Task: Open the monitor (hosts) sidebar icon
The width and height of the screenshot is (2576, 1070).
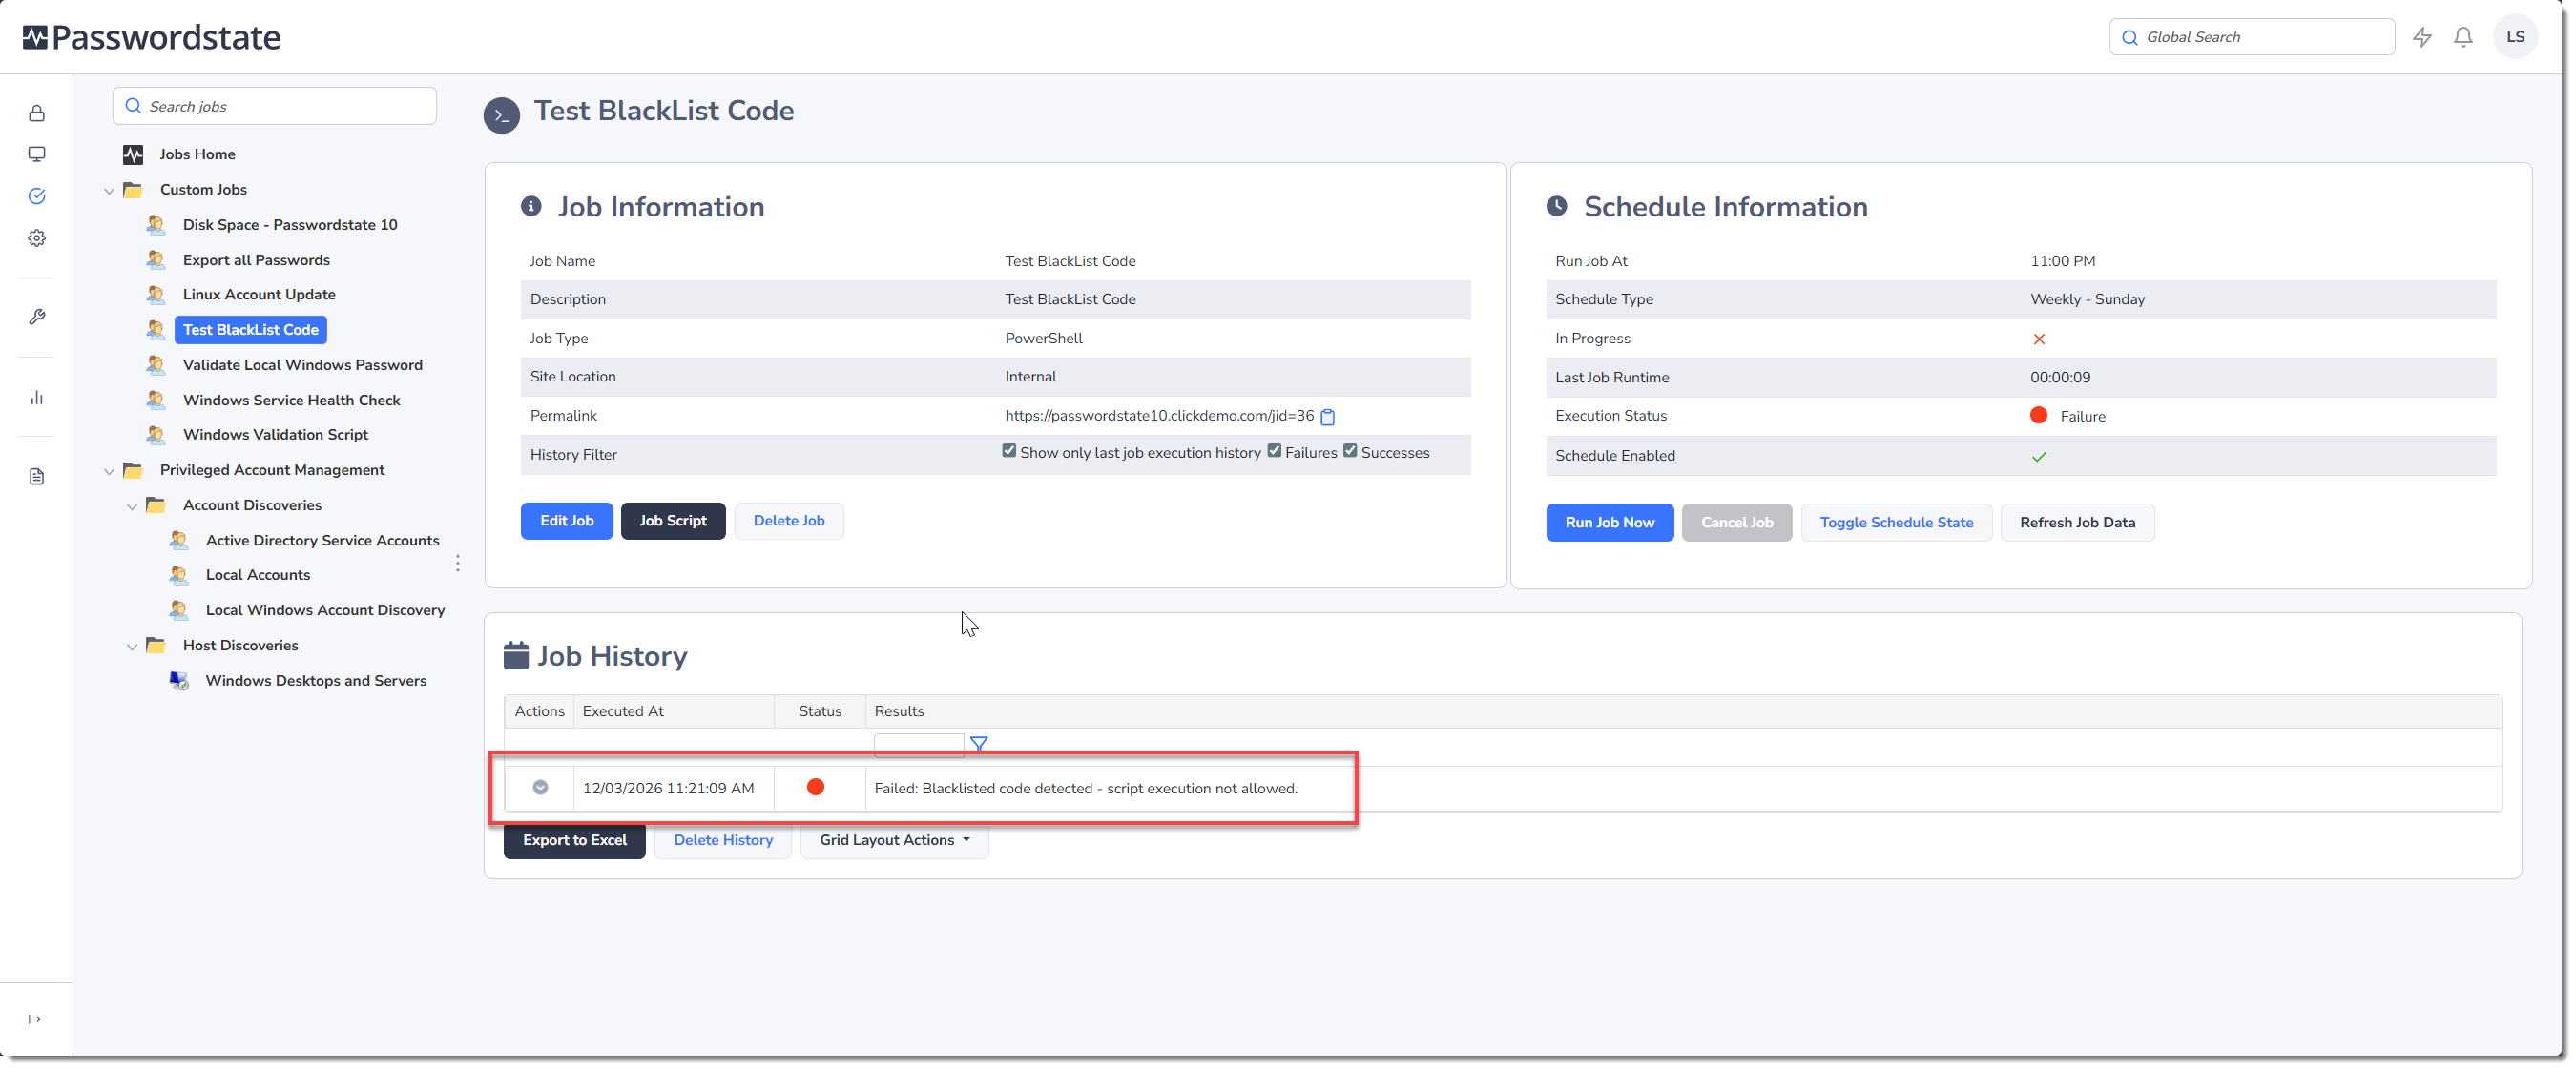Action: pyautogui.click(x=37, y=154)
